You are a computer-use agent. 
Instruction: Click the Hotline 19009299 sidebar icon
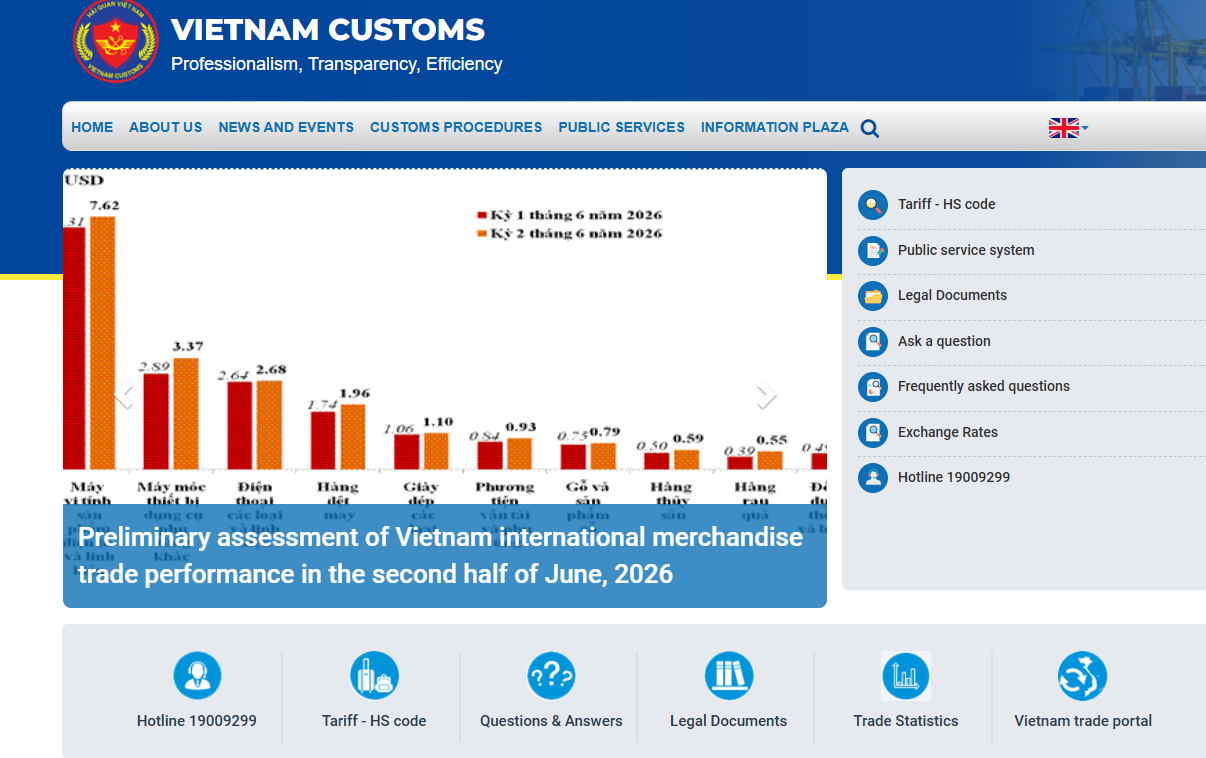[873, 478]
